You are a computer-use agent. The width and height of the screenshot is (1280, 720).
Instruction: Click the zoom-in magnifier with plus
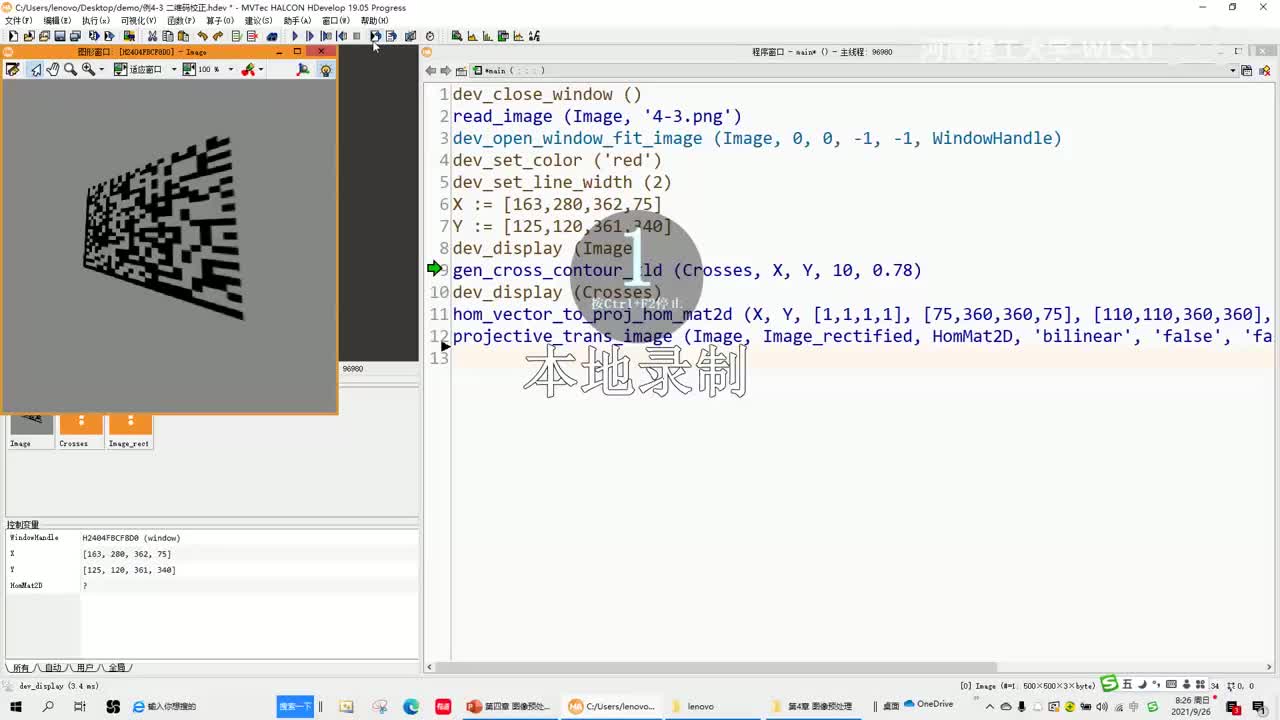pos(88,69)
